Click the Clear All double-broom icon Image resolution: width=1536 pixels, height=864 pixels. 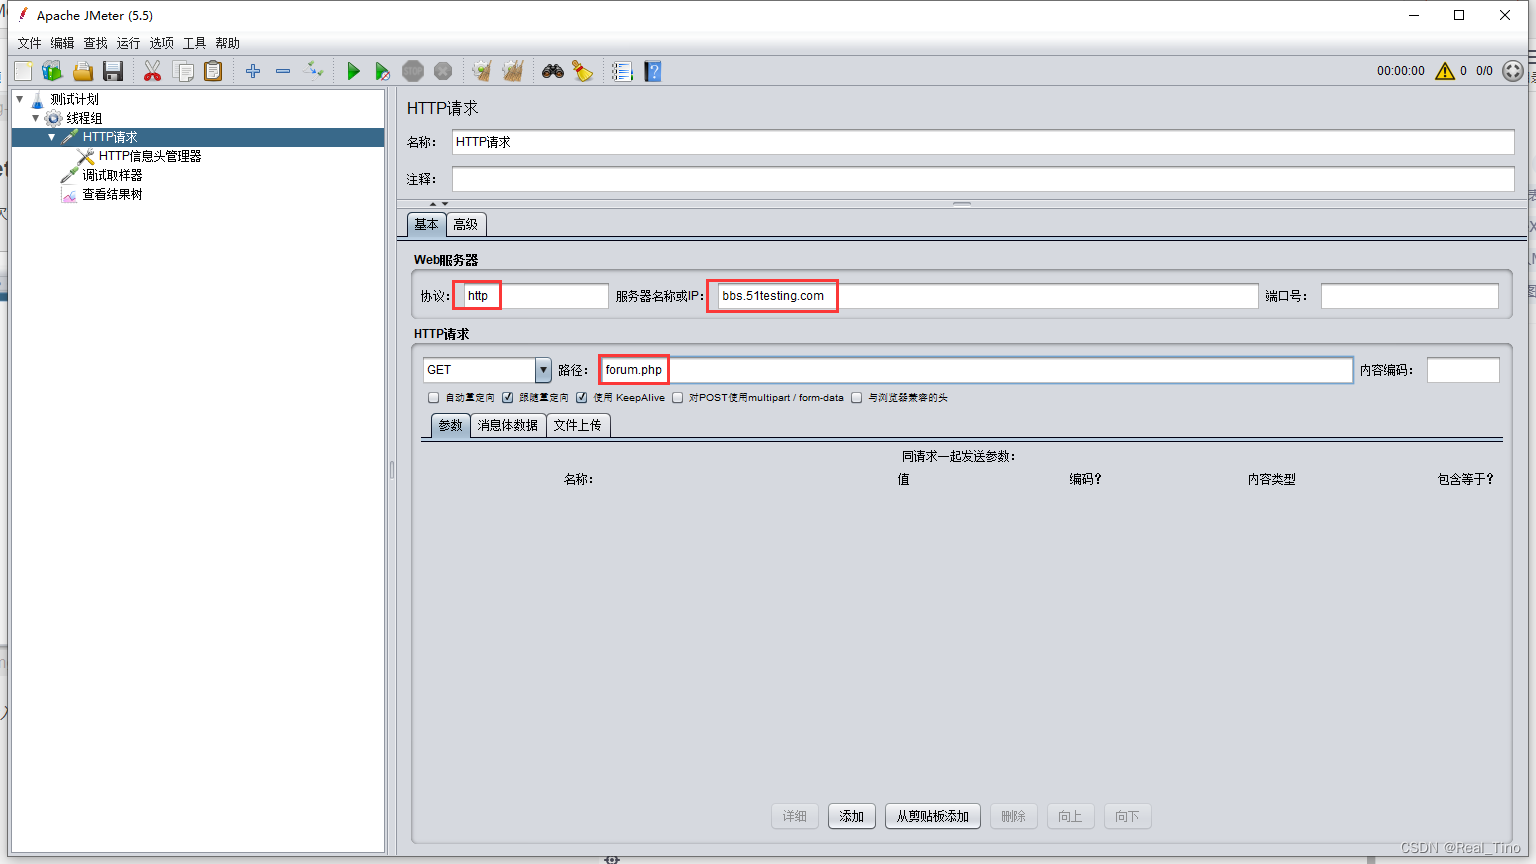[513, 71]
